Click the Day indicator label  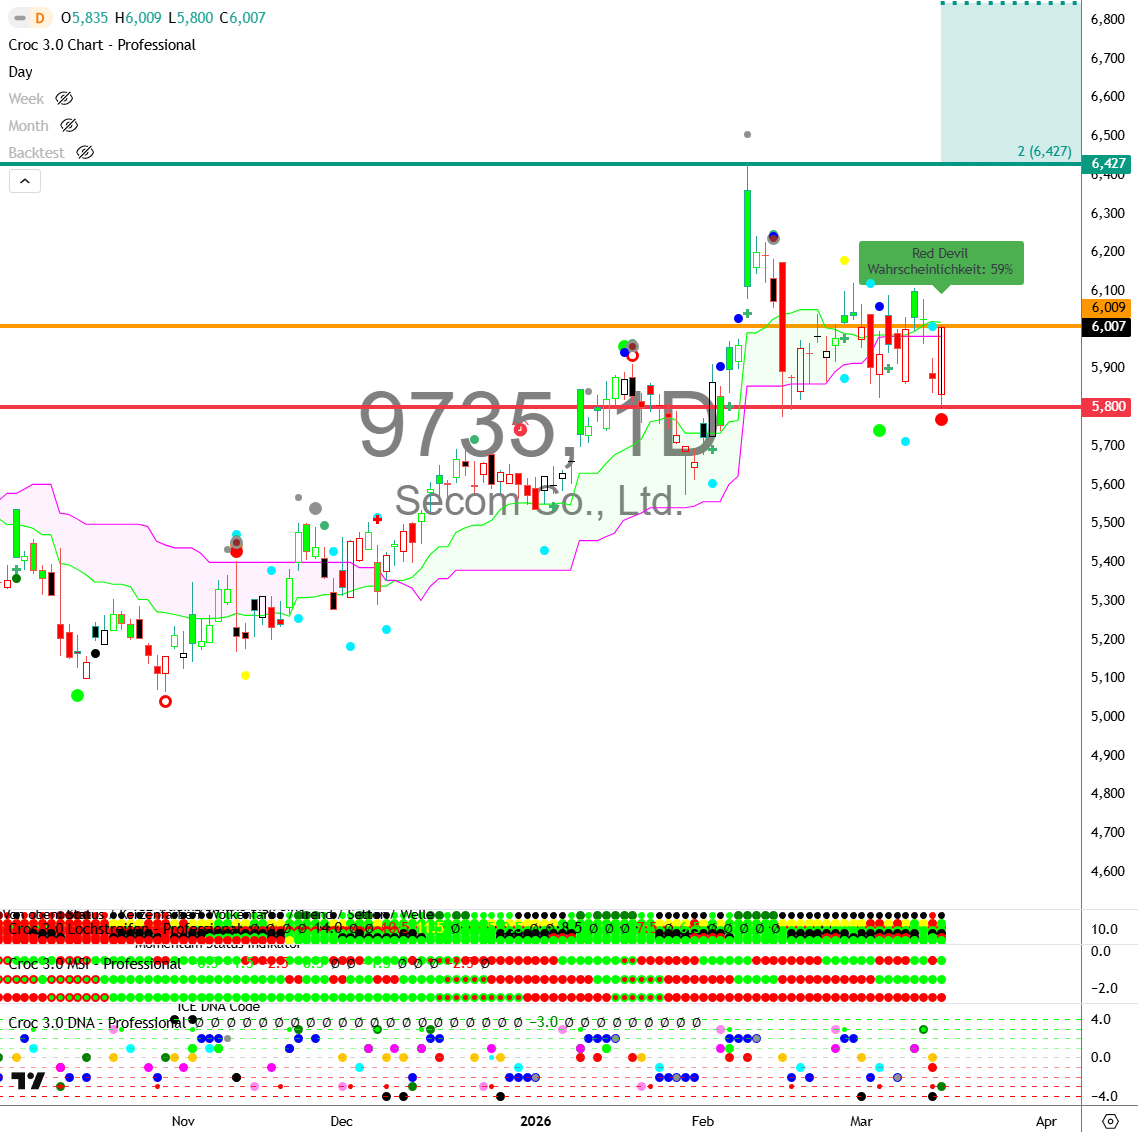[x=21, y=72]
